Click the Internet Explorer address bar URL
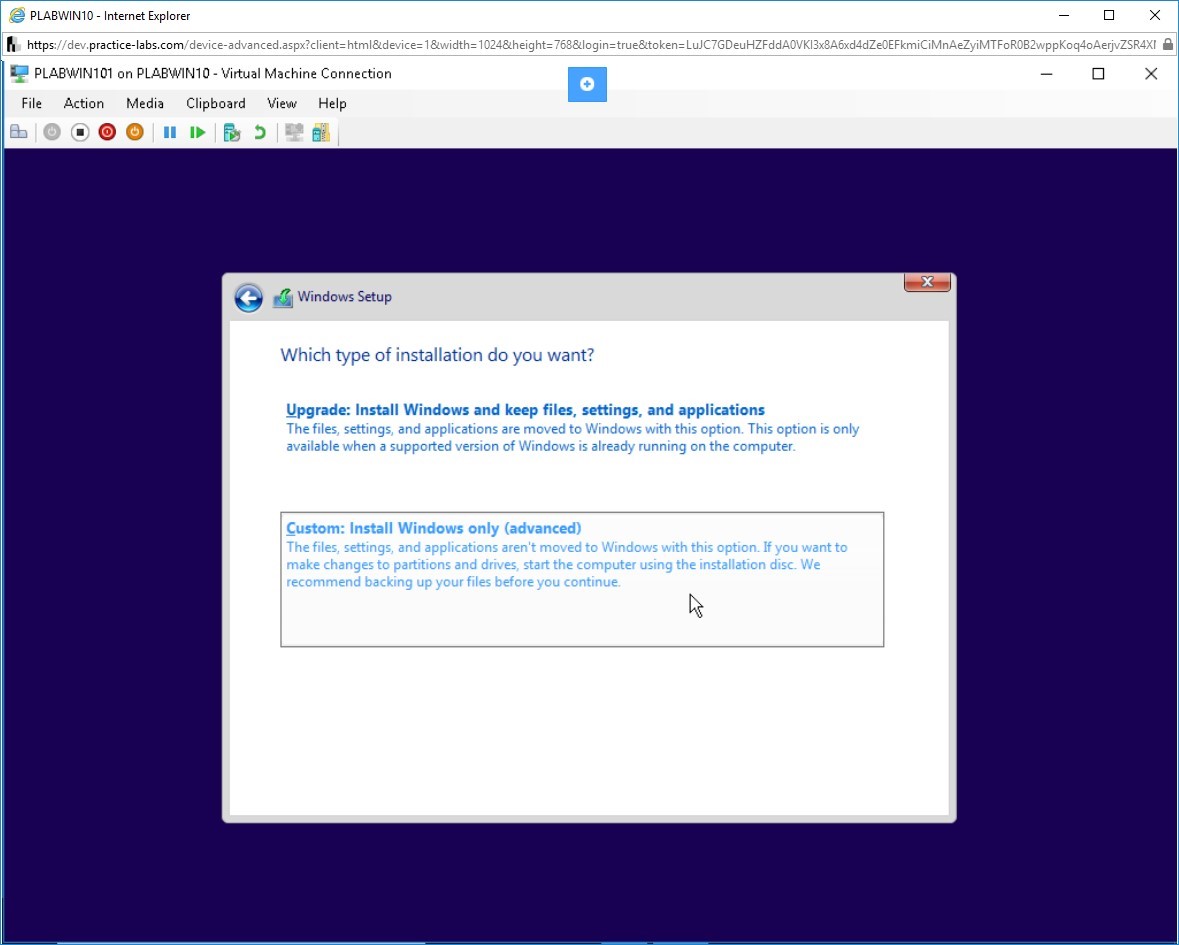The image size is (1179, 945). tap(591, 45)
